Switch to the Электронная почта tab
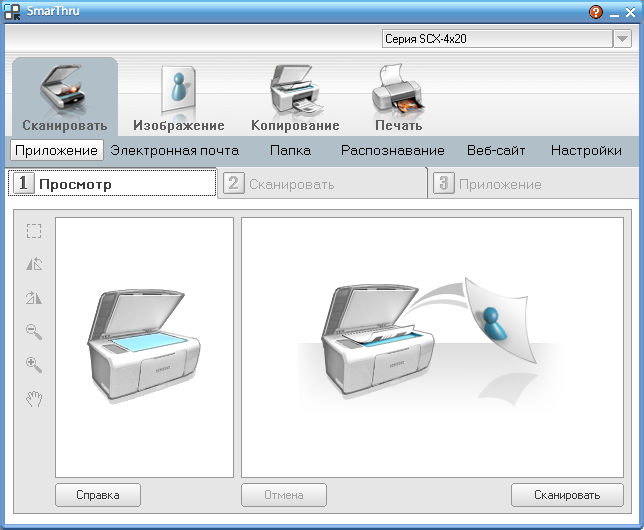This screenshot has width=644, height=530. click(175, 150)
